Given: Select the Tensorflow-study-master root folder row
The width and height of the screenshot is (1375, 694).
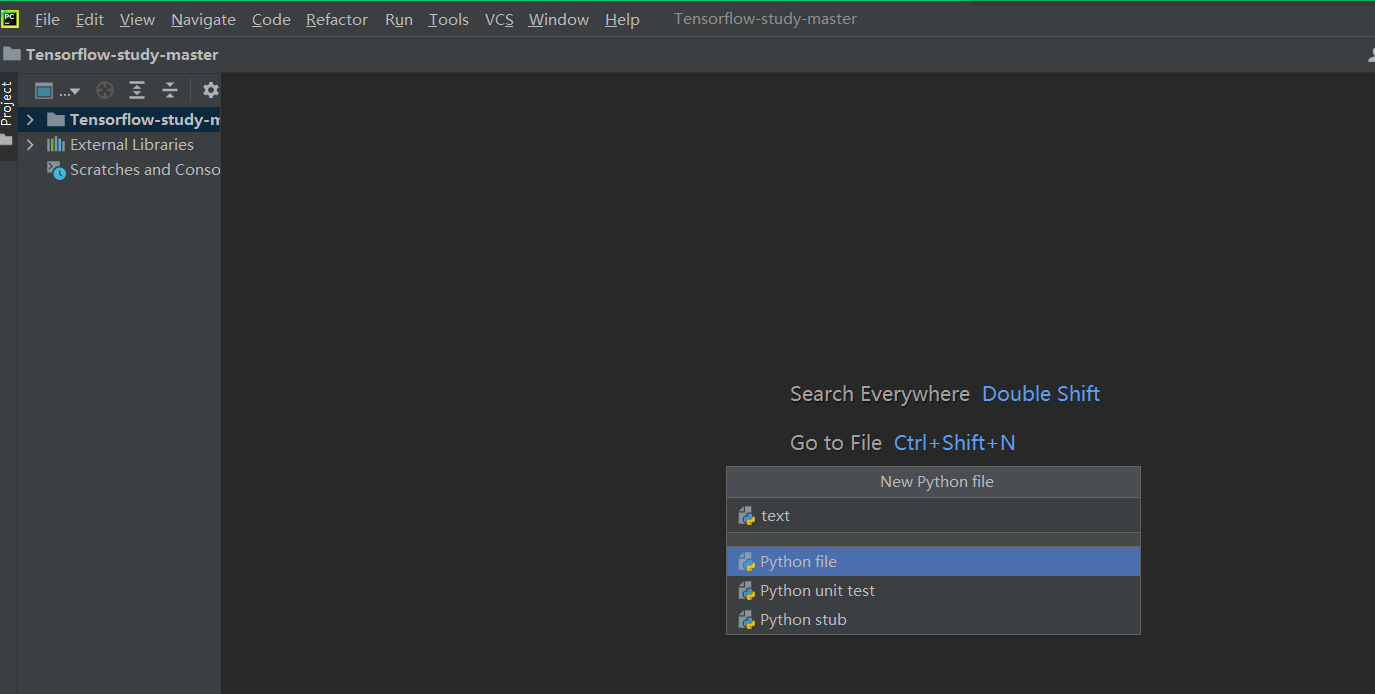Looking at the screenshot, I should [x=119, y=120].
